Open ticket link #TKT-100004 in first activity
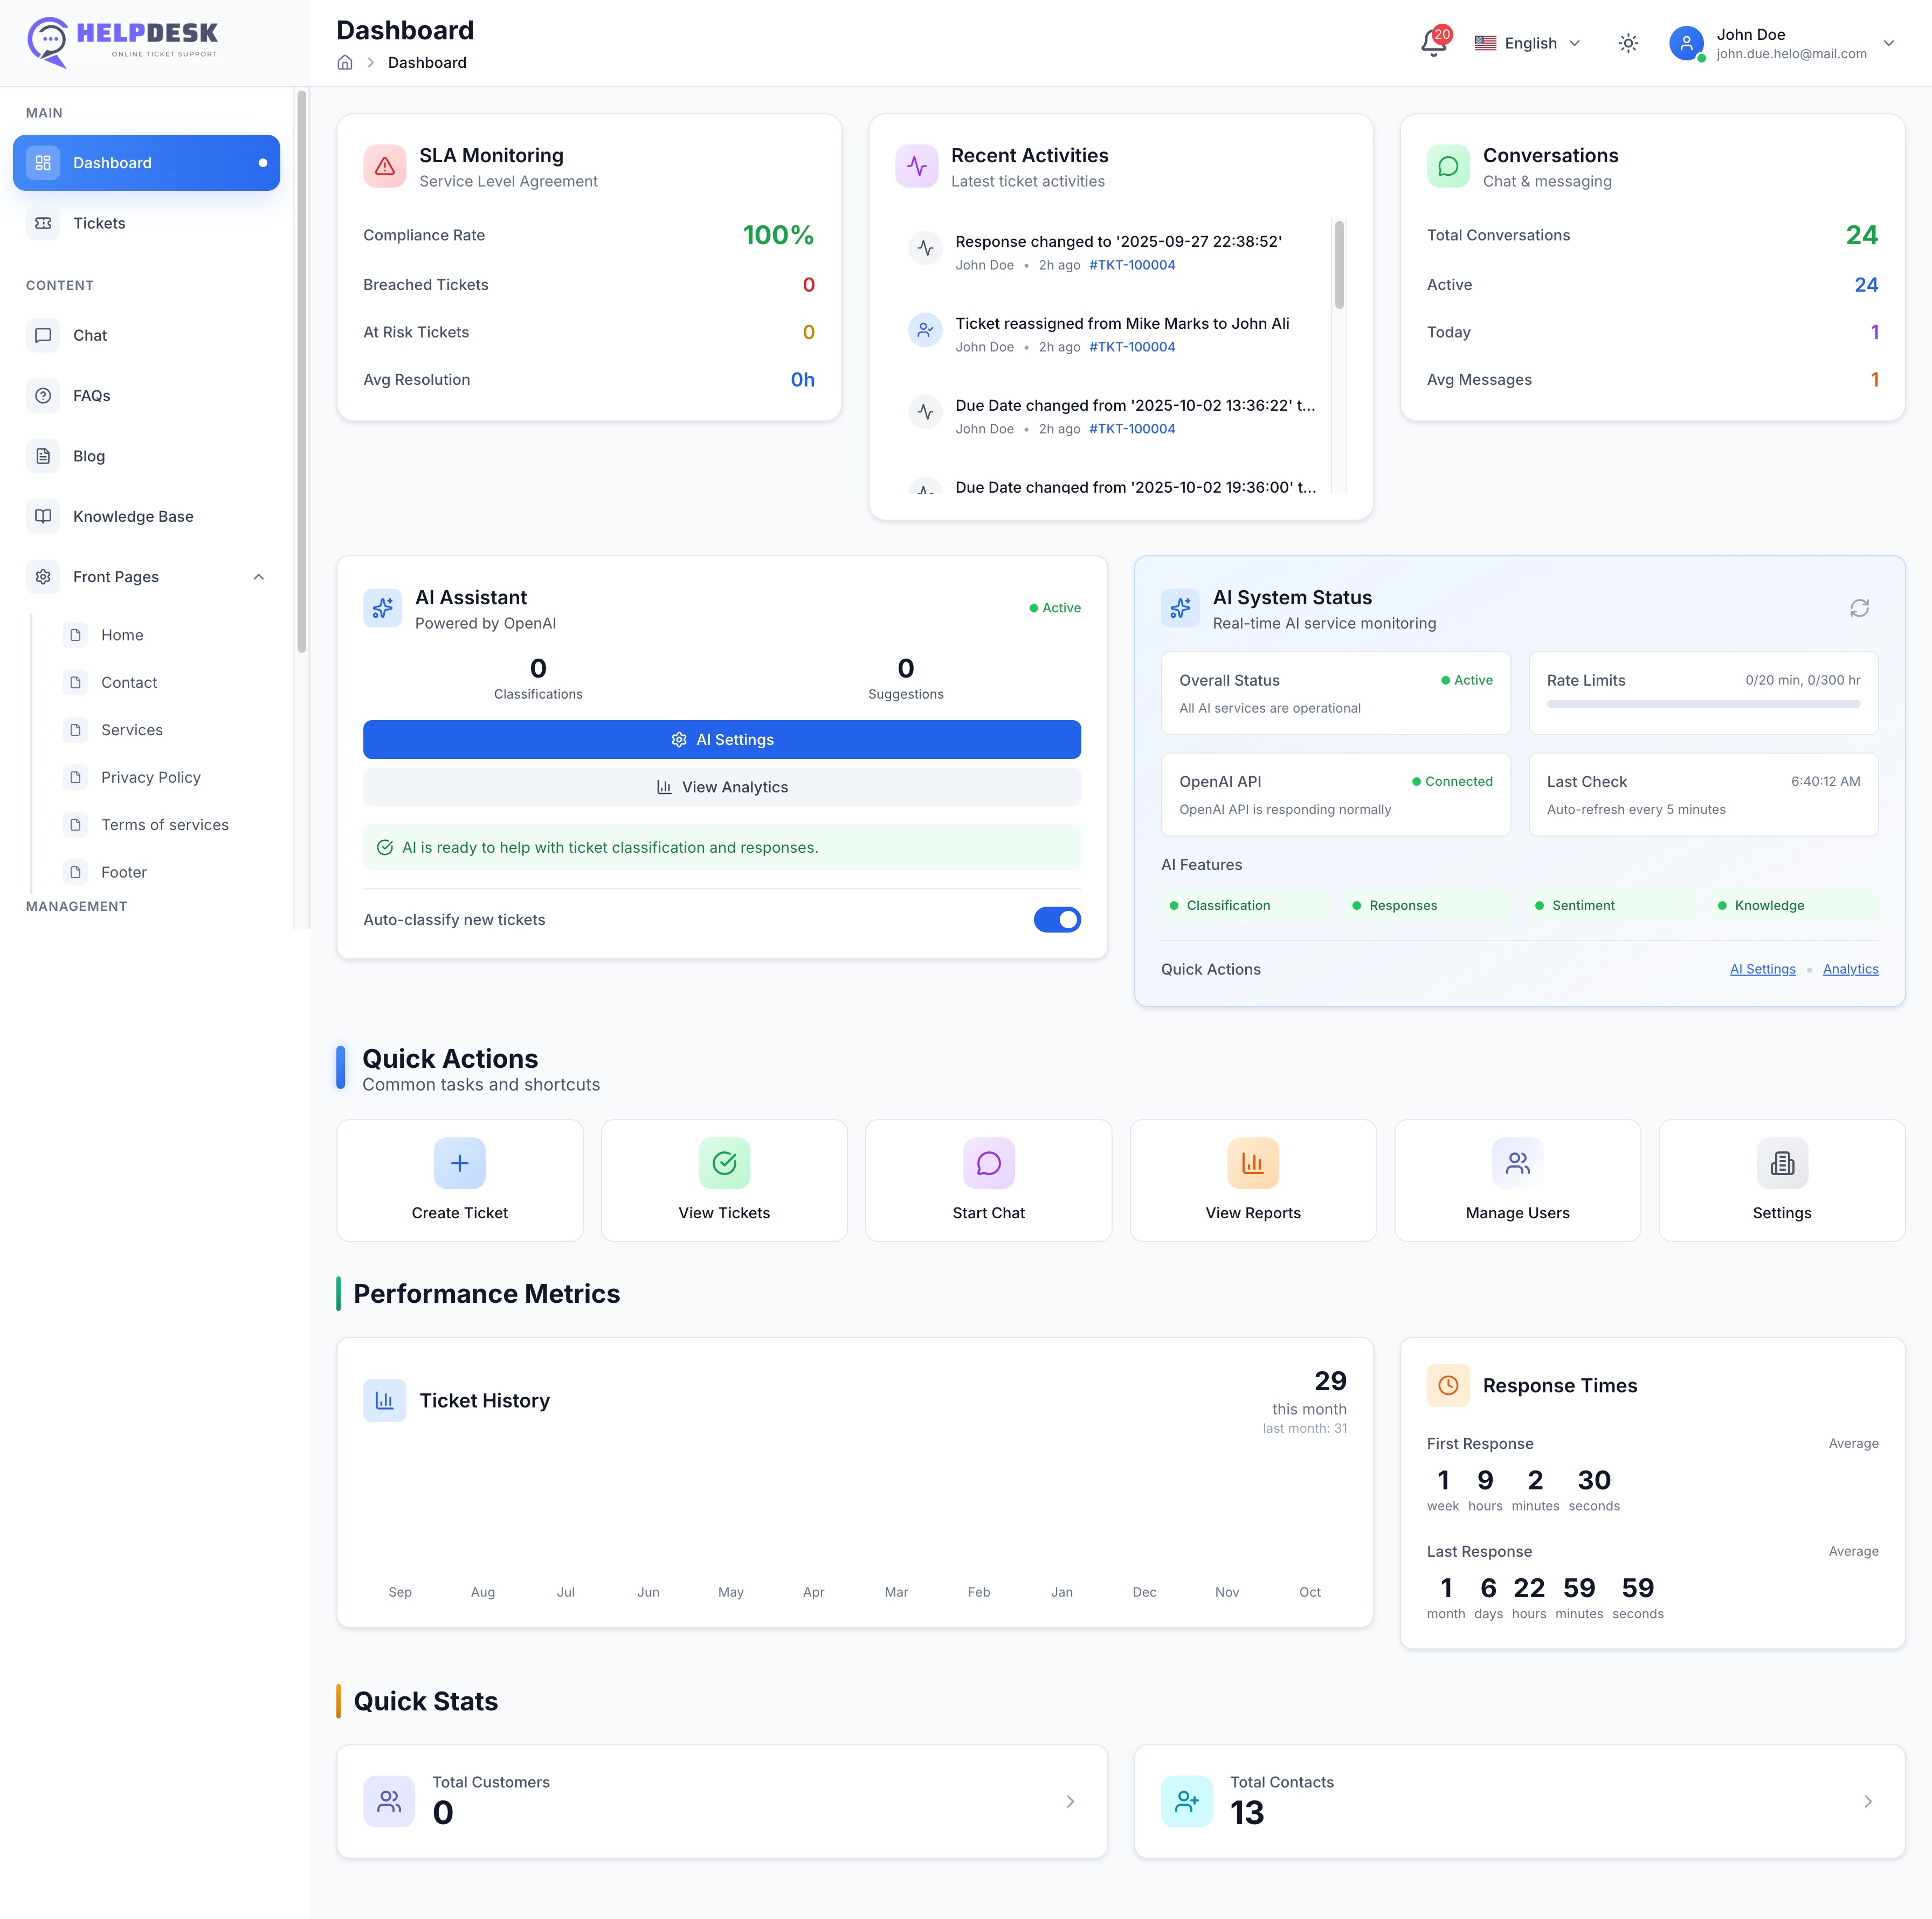The width and height of the screenshot is (1932, 1919). pos(1131,265)
